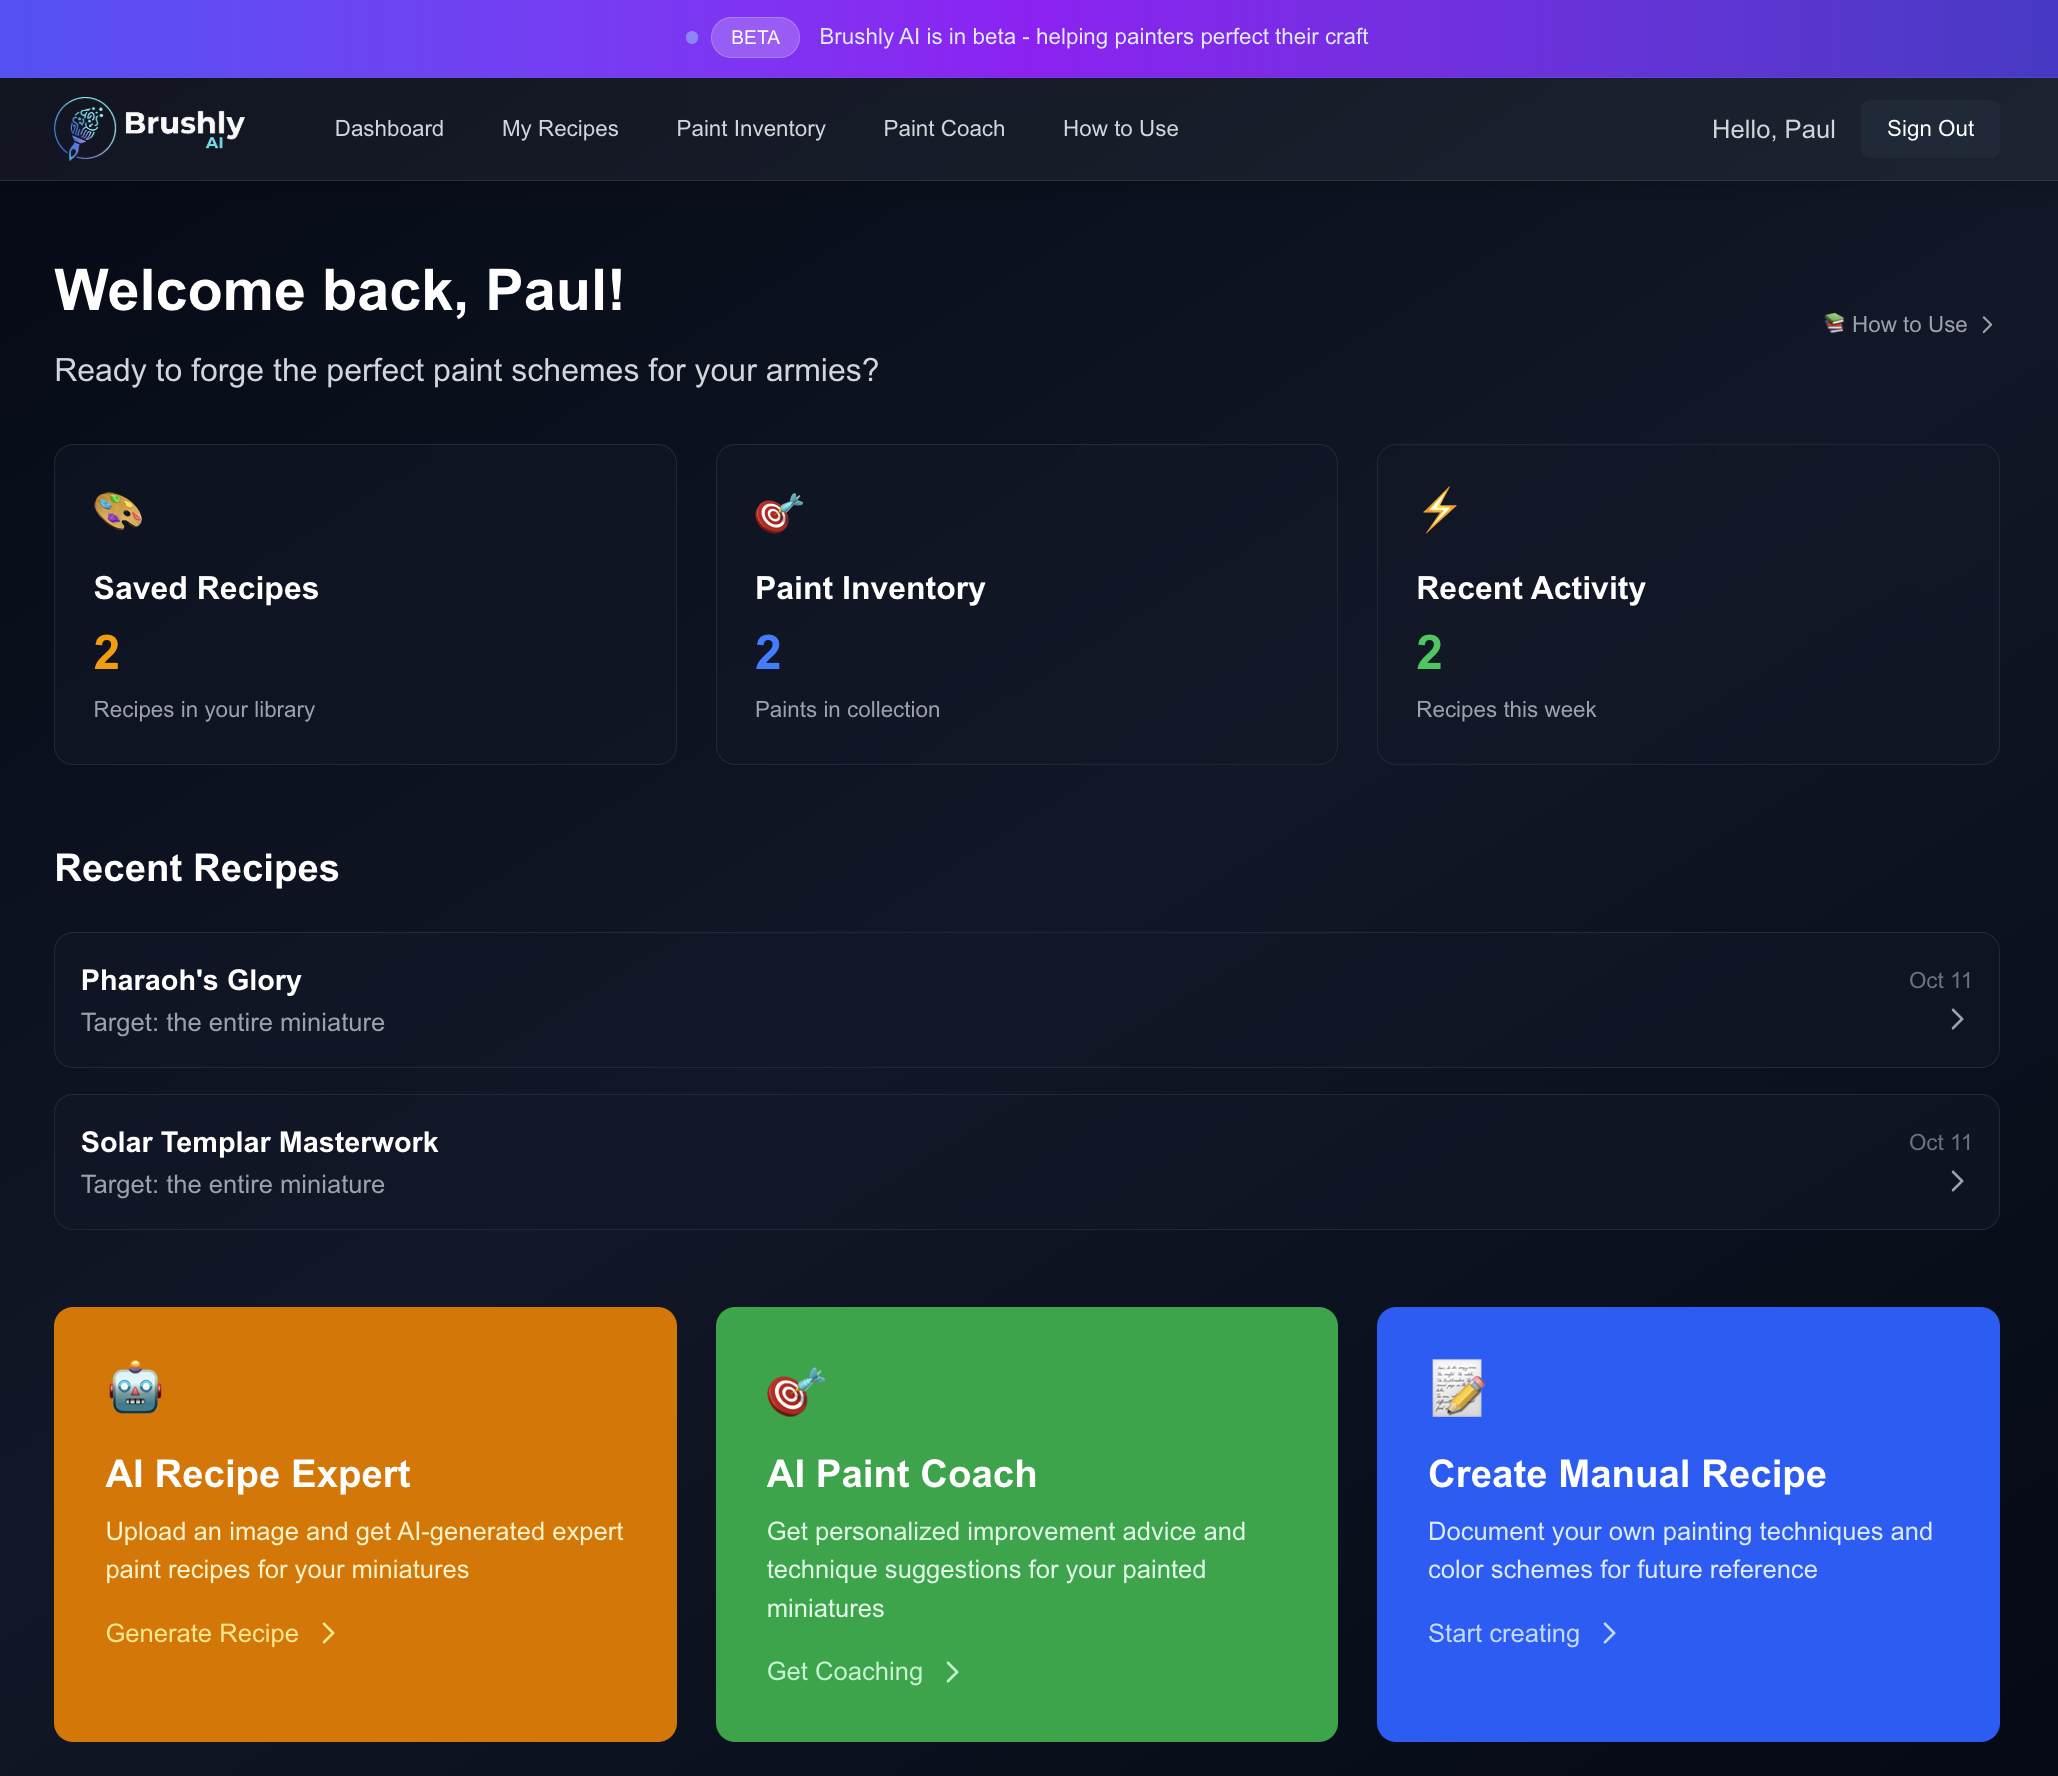The height and width of the screenshot is (1776, 2058).
Task: Click the orange Saved Recipes count 2
Action: (x=107, y=653)
